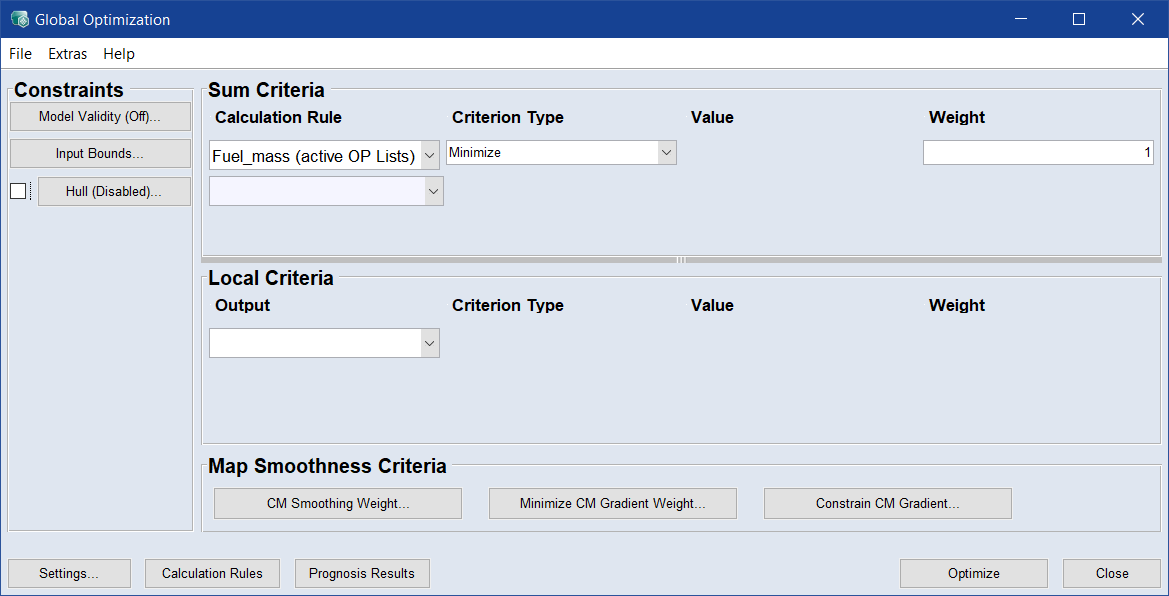1169x596 pixels.
Task: Open the Extras menu
Action: 68,54
